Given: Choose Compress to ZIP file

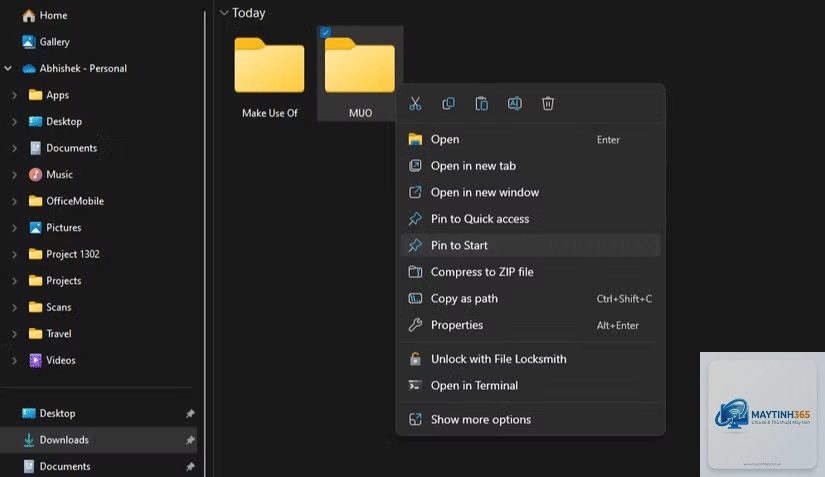Looking at the screenshot, I should click(x=530, y=272).
